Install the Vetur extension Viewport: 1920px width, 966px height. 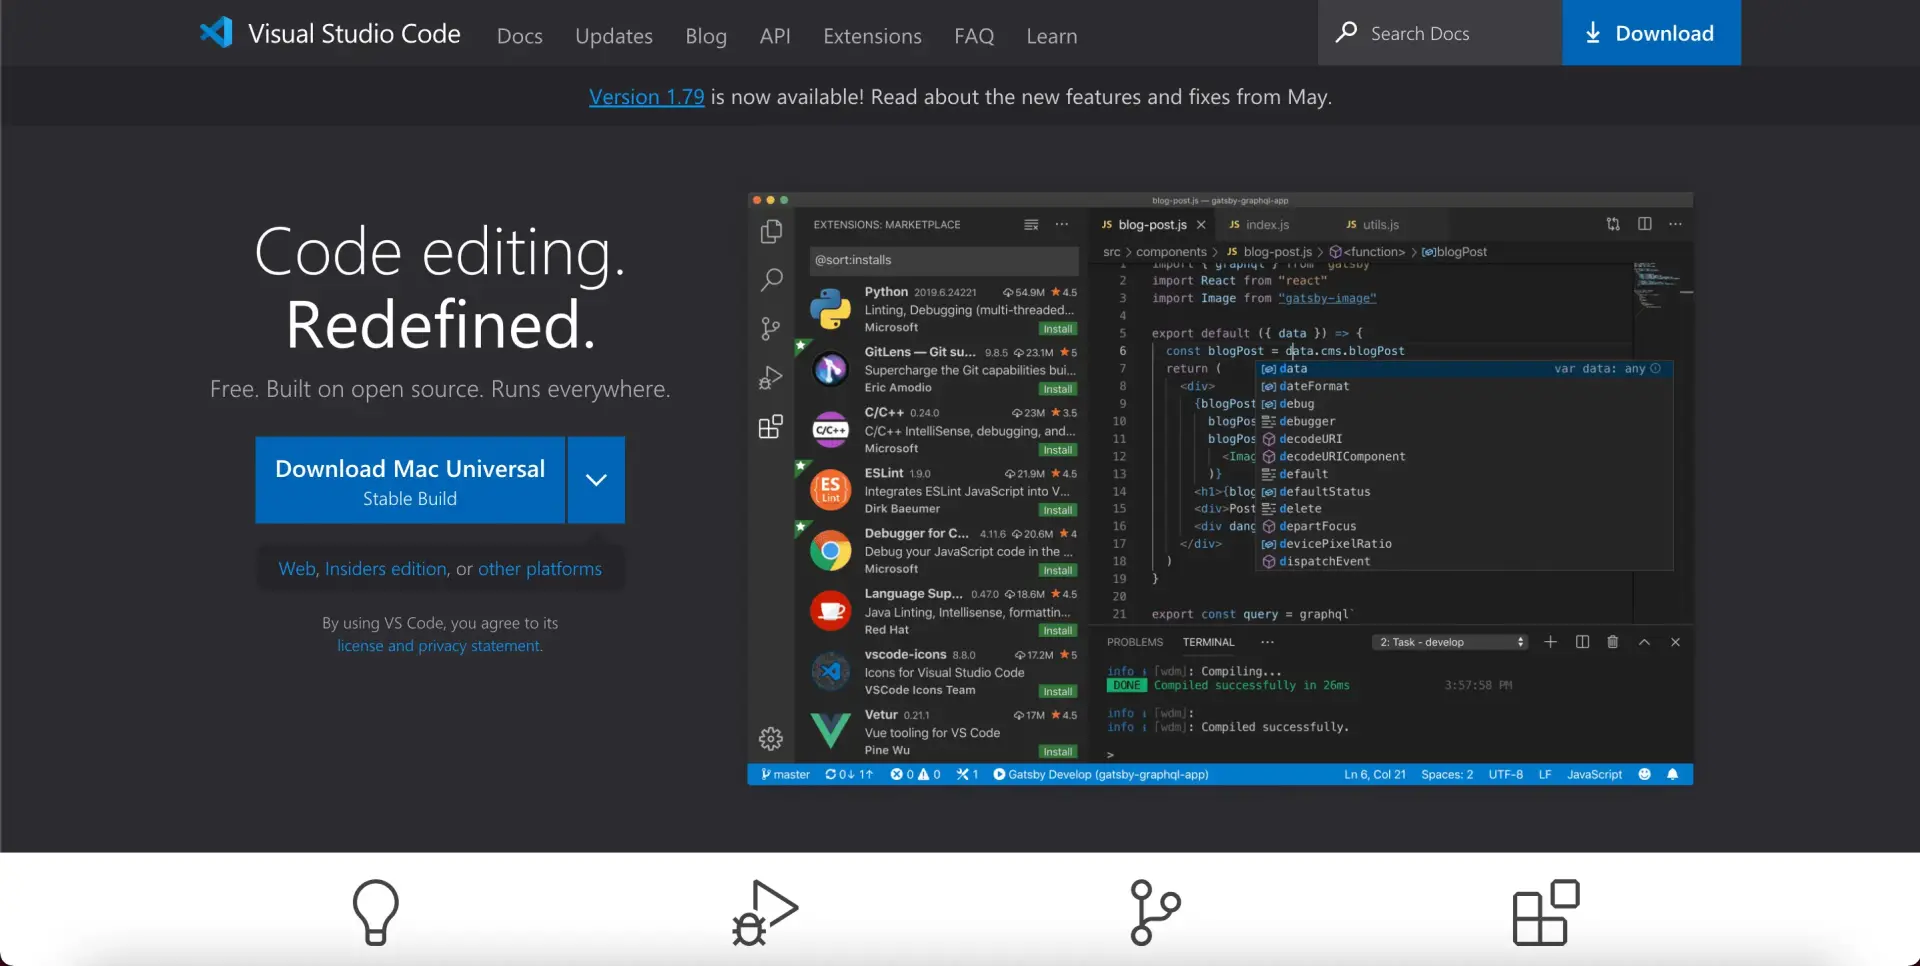(x=1057, y=752)
